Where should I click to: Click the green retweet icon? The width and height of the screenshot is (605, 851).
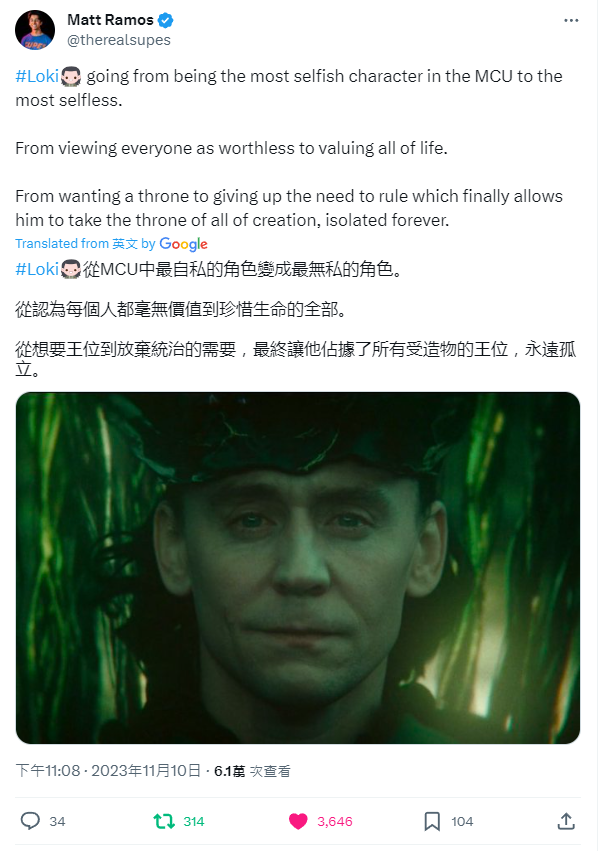tap(164, 821)
